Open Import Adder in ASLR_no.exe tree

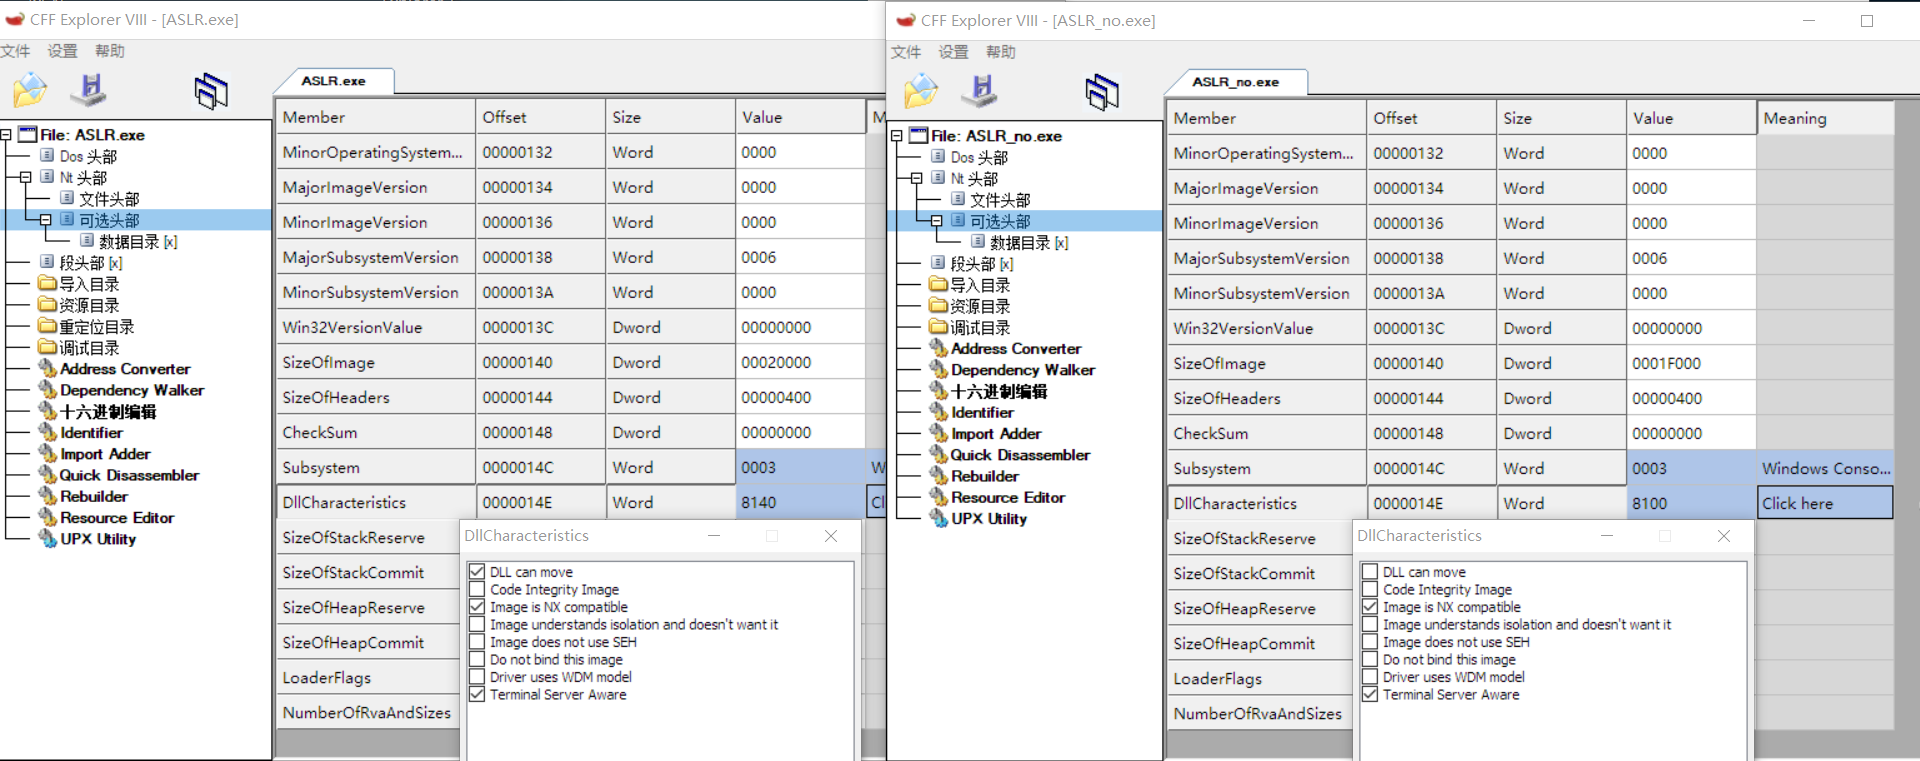point(996,434)
